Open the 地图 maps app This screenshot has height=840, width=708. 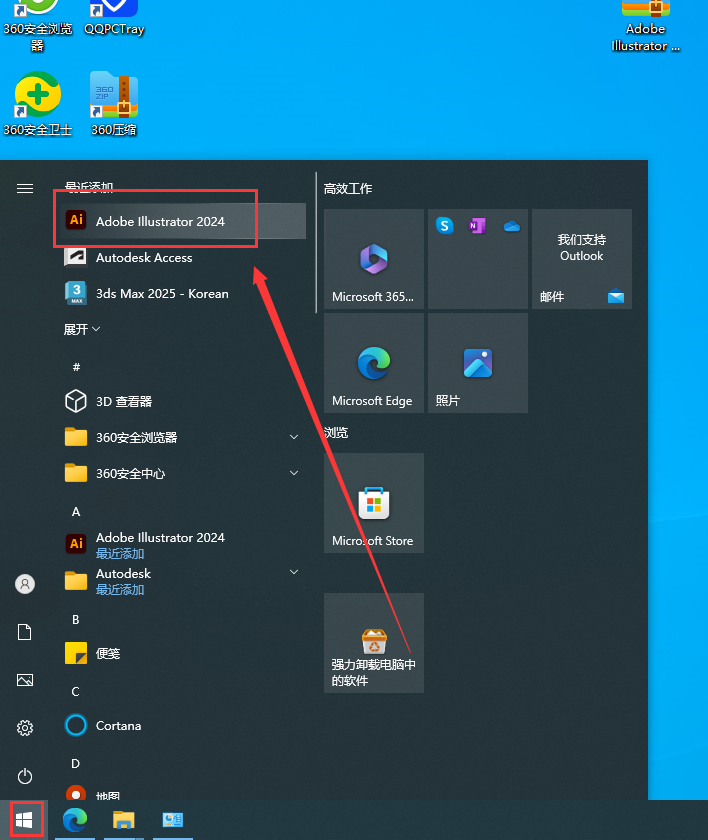tap(183, 793)
